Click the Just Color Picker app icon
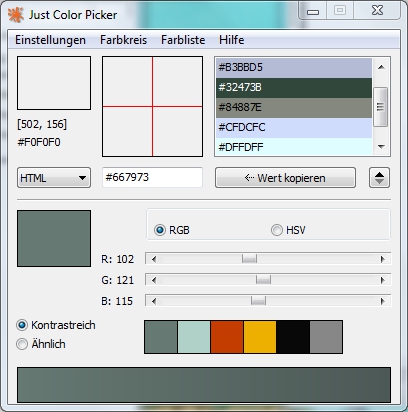Viewport: 408px width, 412px height. click(x=16, y=15)
